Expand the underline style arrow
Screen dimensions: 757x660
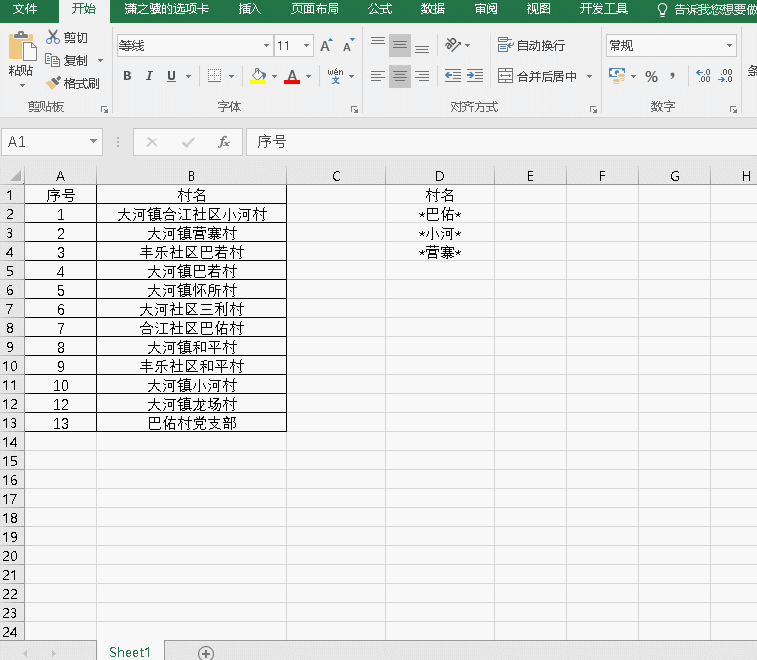click(189, 76)
